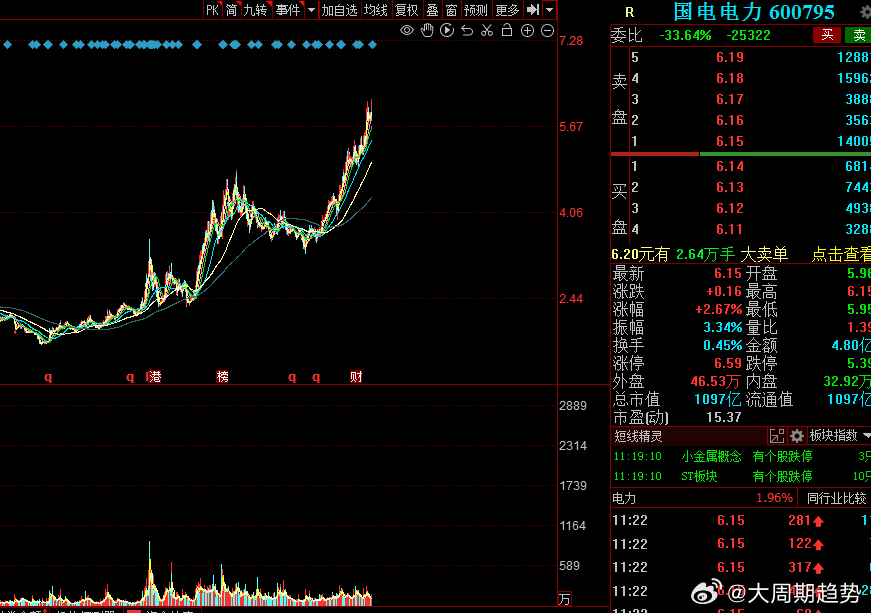Select the scissors cut tool
This screenshot has width=871, height=613.
(487, 31)
